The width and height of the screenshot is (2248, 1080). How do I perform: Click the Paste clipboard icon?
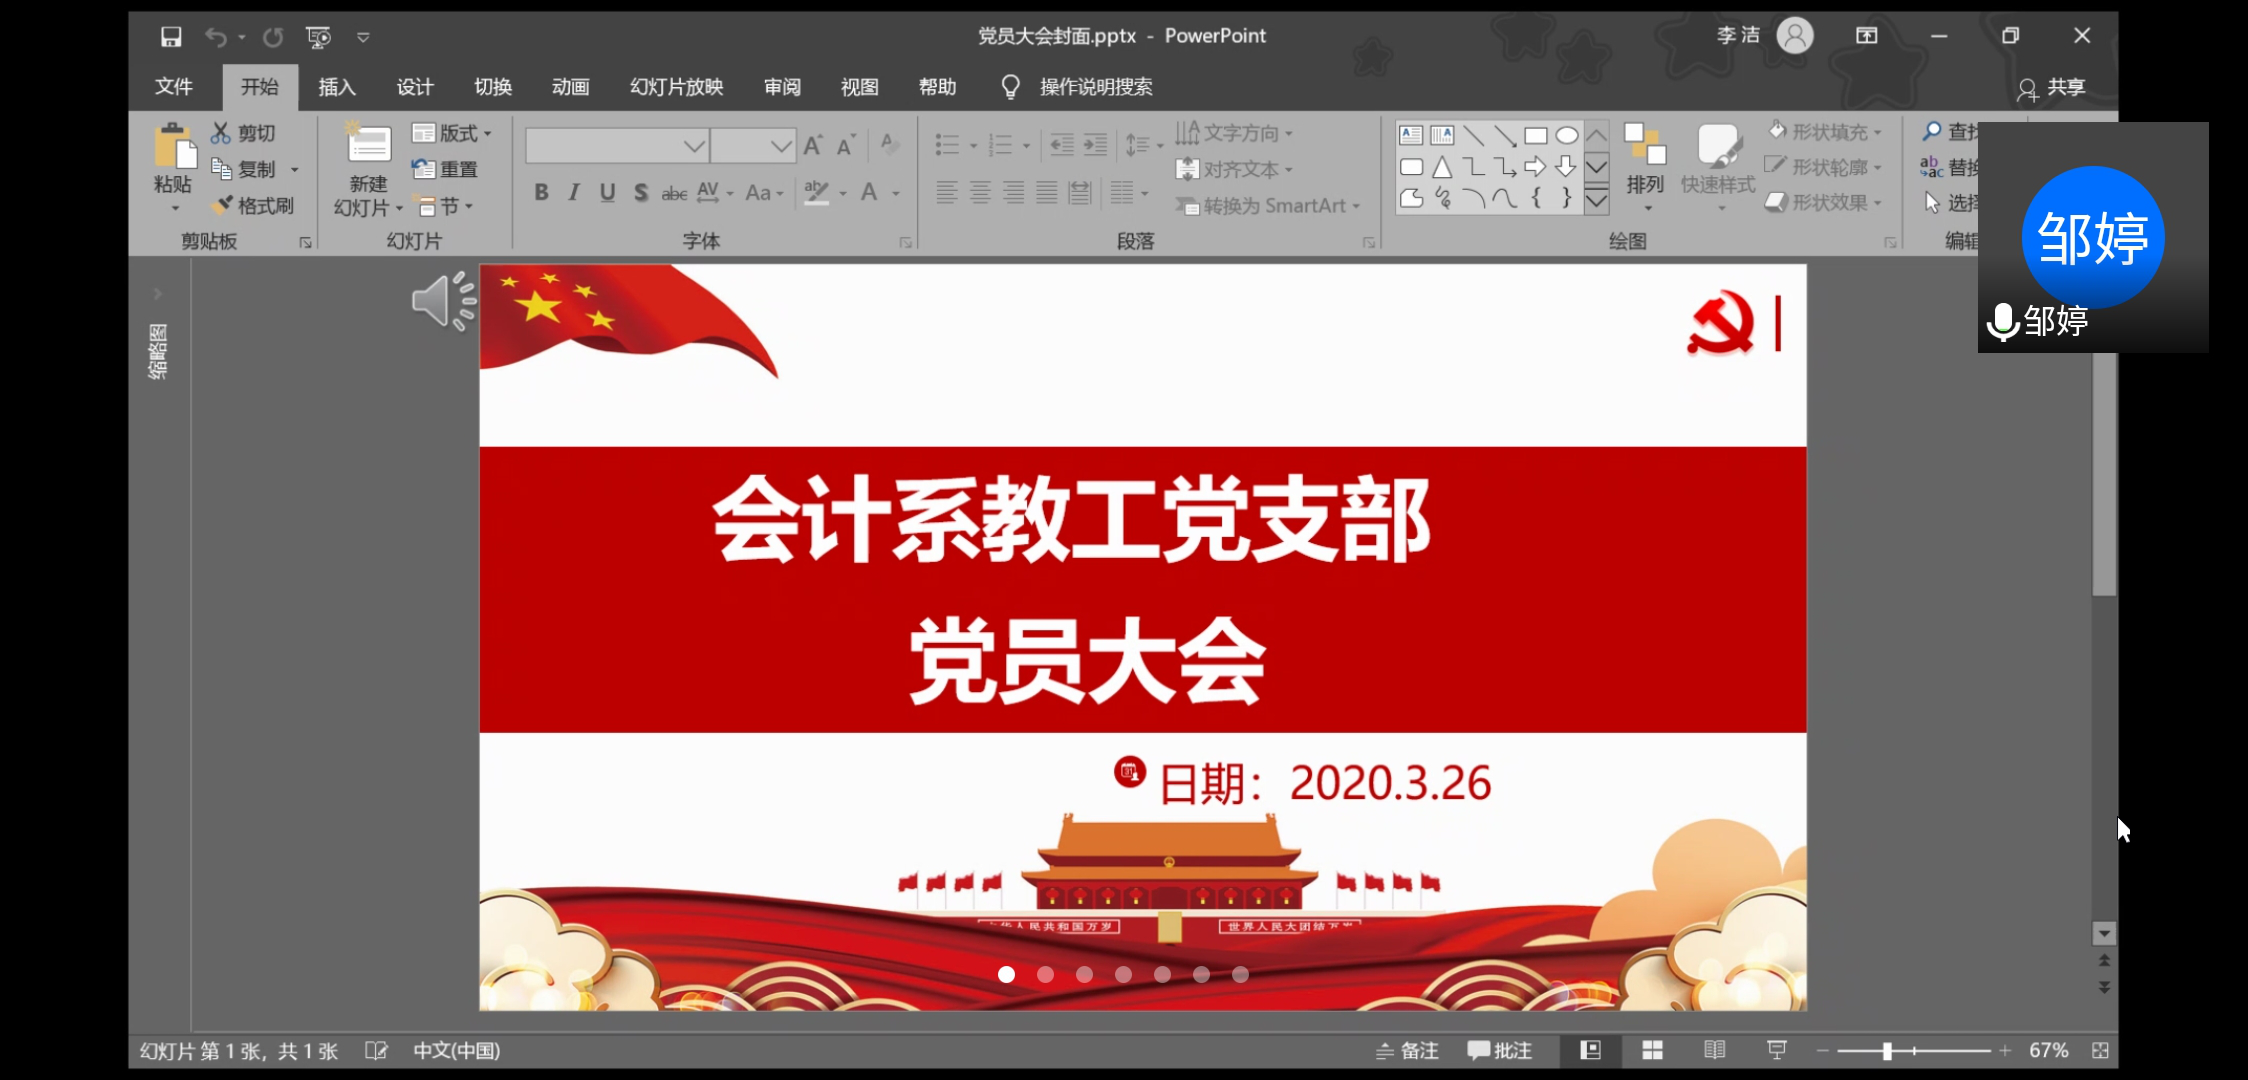[x=174, y=148]
